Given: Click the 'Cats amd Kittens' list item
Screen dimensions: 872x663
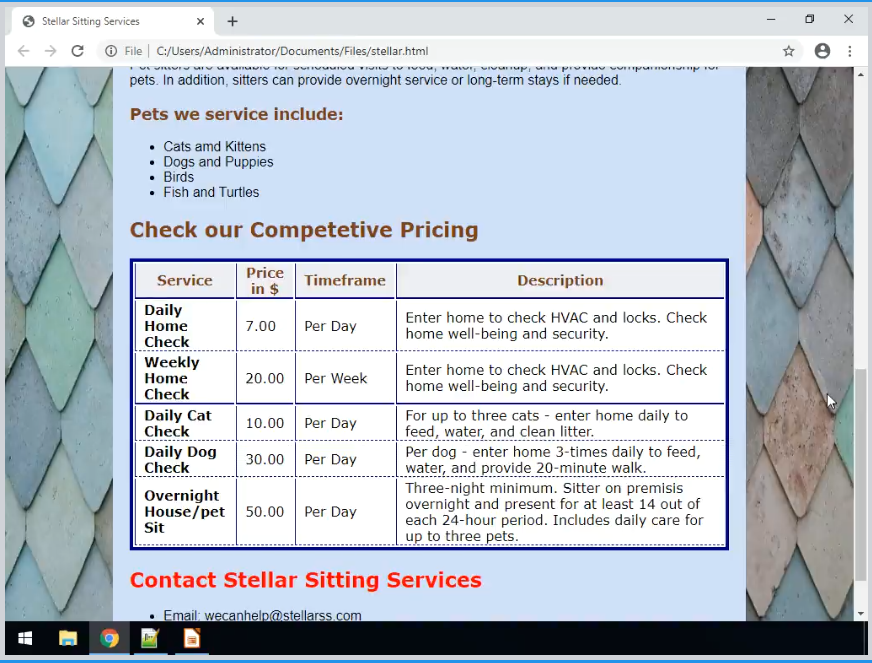Looking at the screenshot, I should coord(215,146).
